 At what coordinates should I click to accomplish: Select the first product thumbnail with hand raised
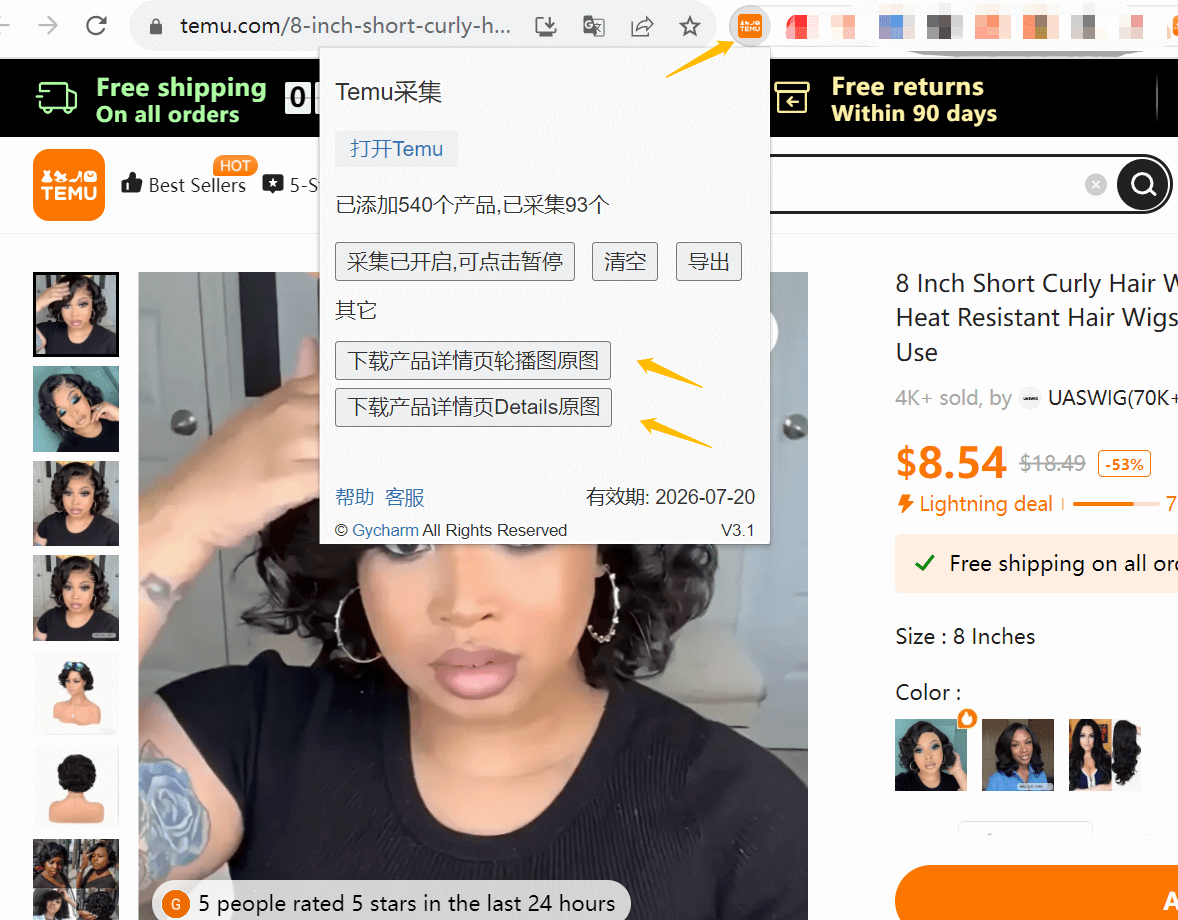click(76, 314)
